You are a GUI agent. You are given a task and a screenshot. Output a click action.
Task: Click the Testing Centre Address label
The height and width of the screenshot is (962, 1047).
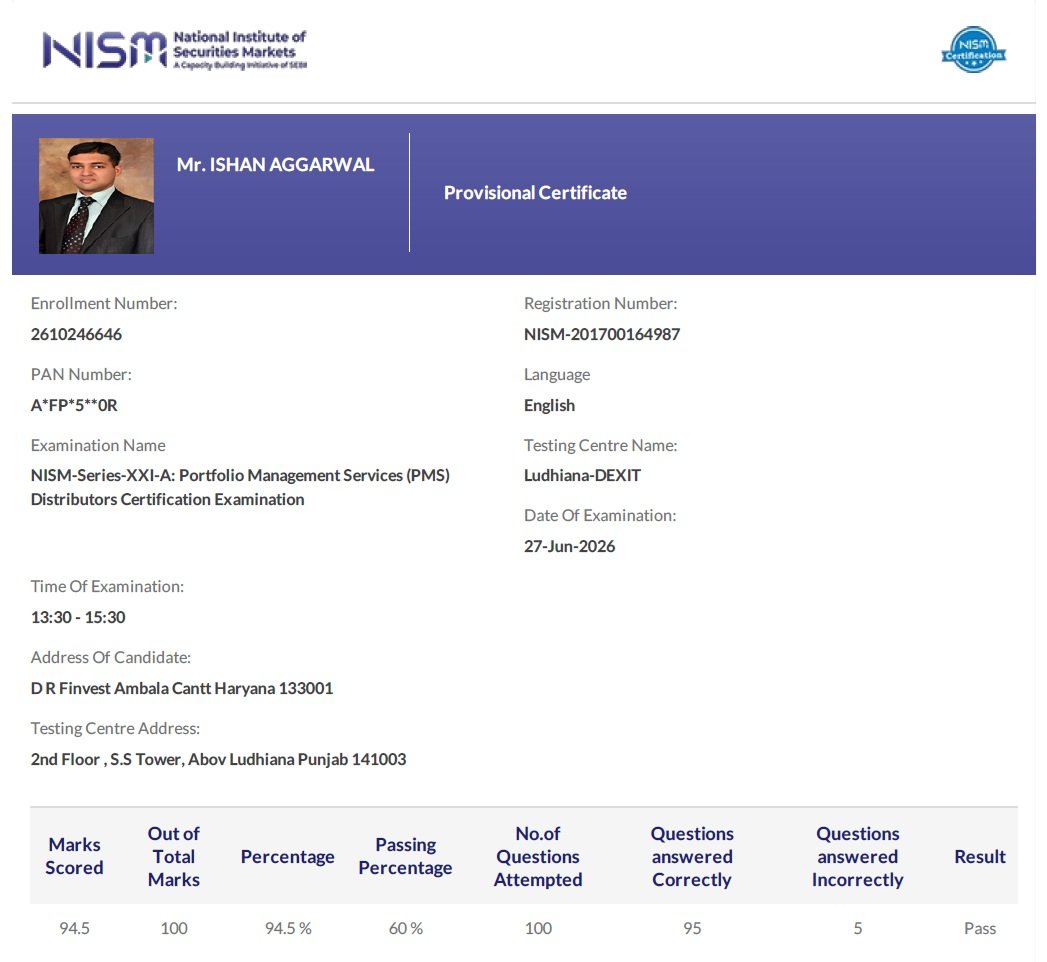pyautogui.click(x=116, y=728)
